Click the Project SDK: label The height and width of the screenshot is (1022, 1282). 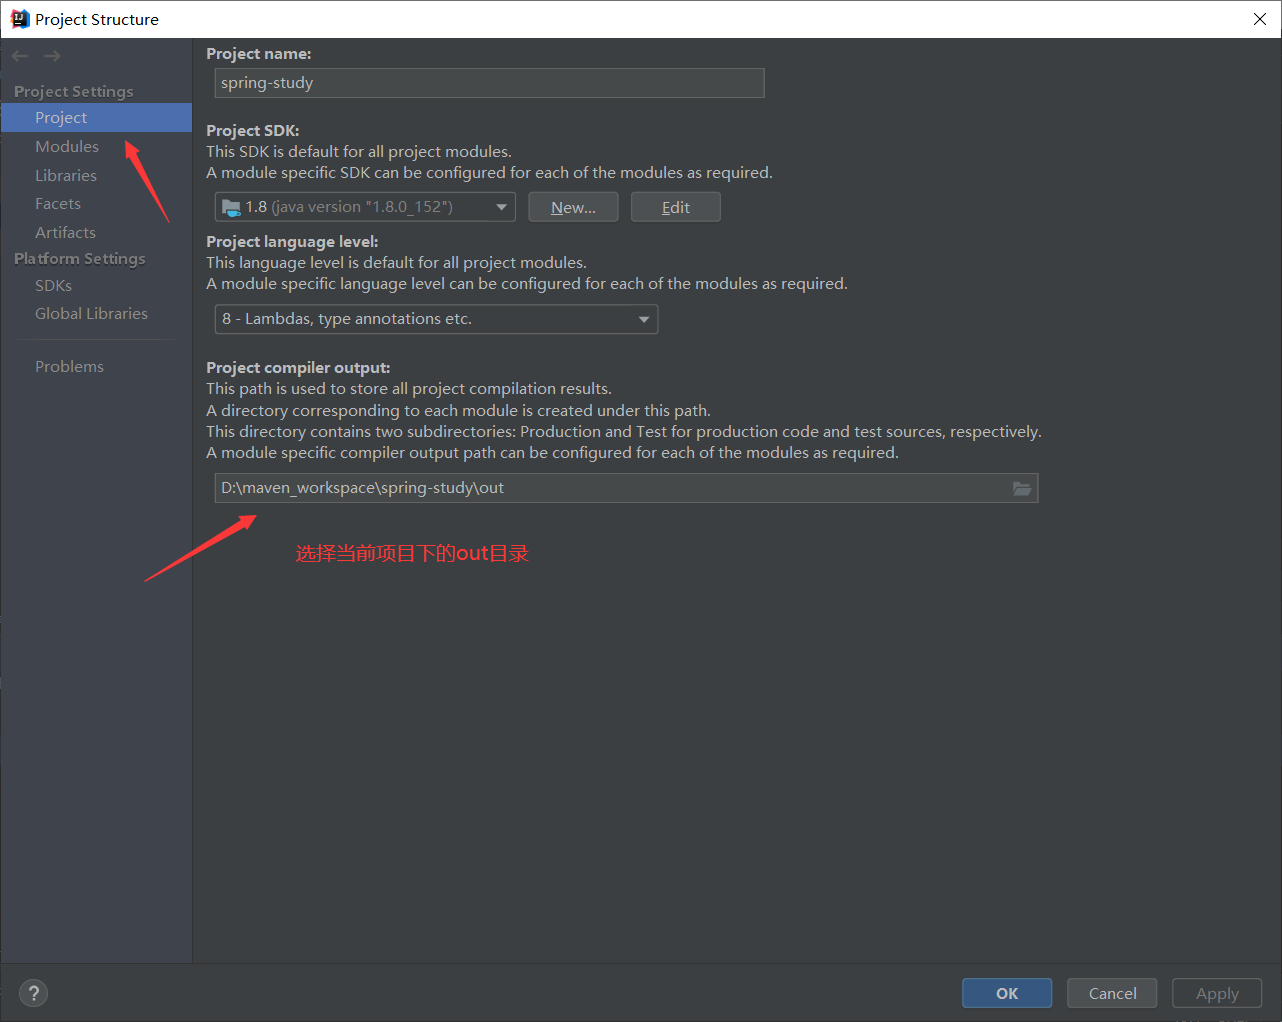(253, 130)
